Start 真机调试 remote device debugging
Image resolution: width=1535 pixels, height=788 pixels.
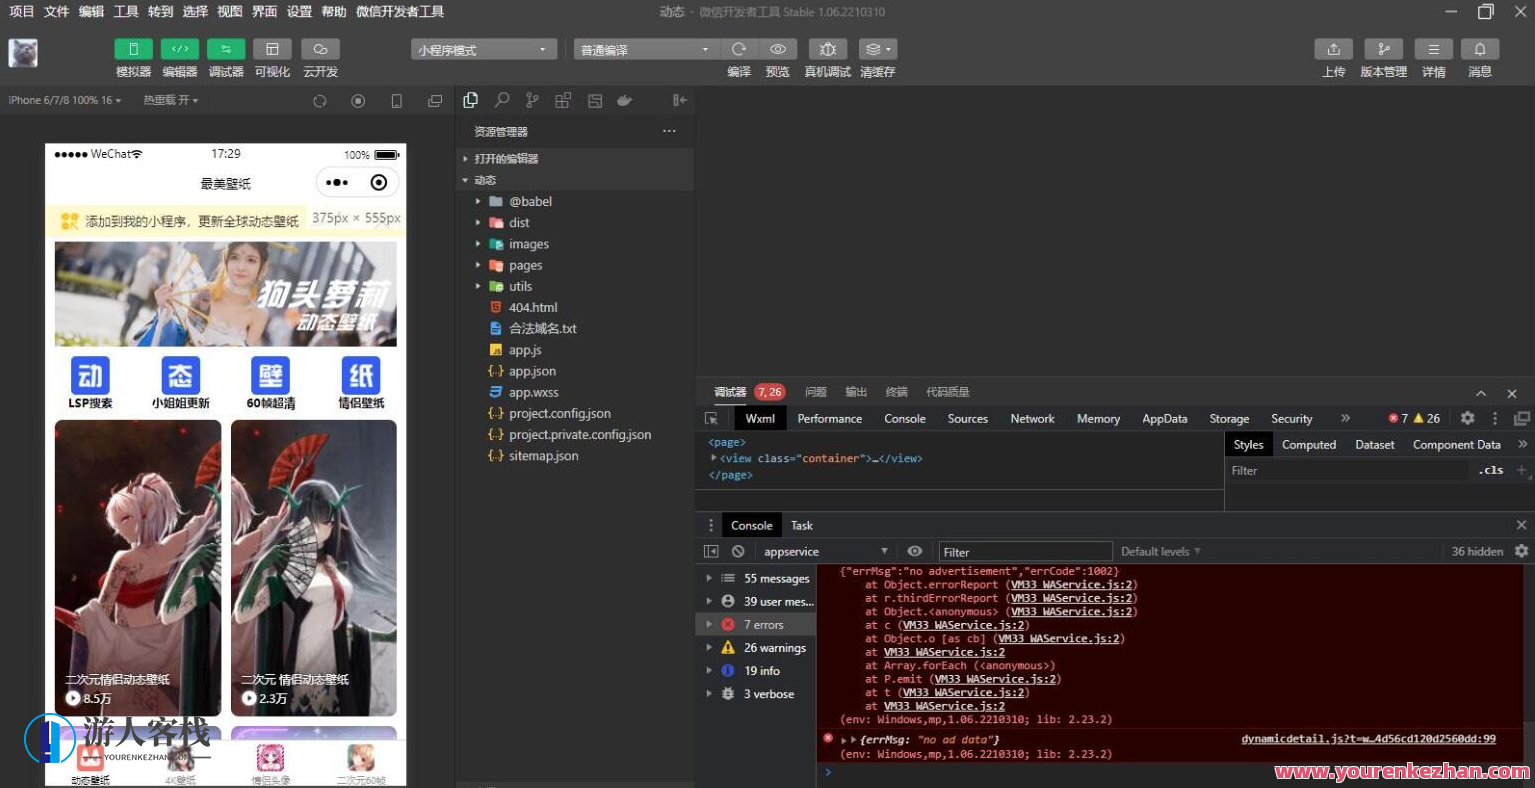click(827, 49)
